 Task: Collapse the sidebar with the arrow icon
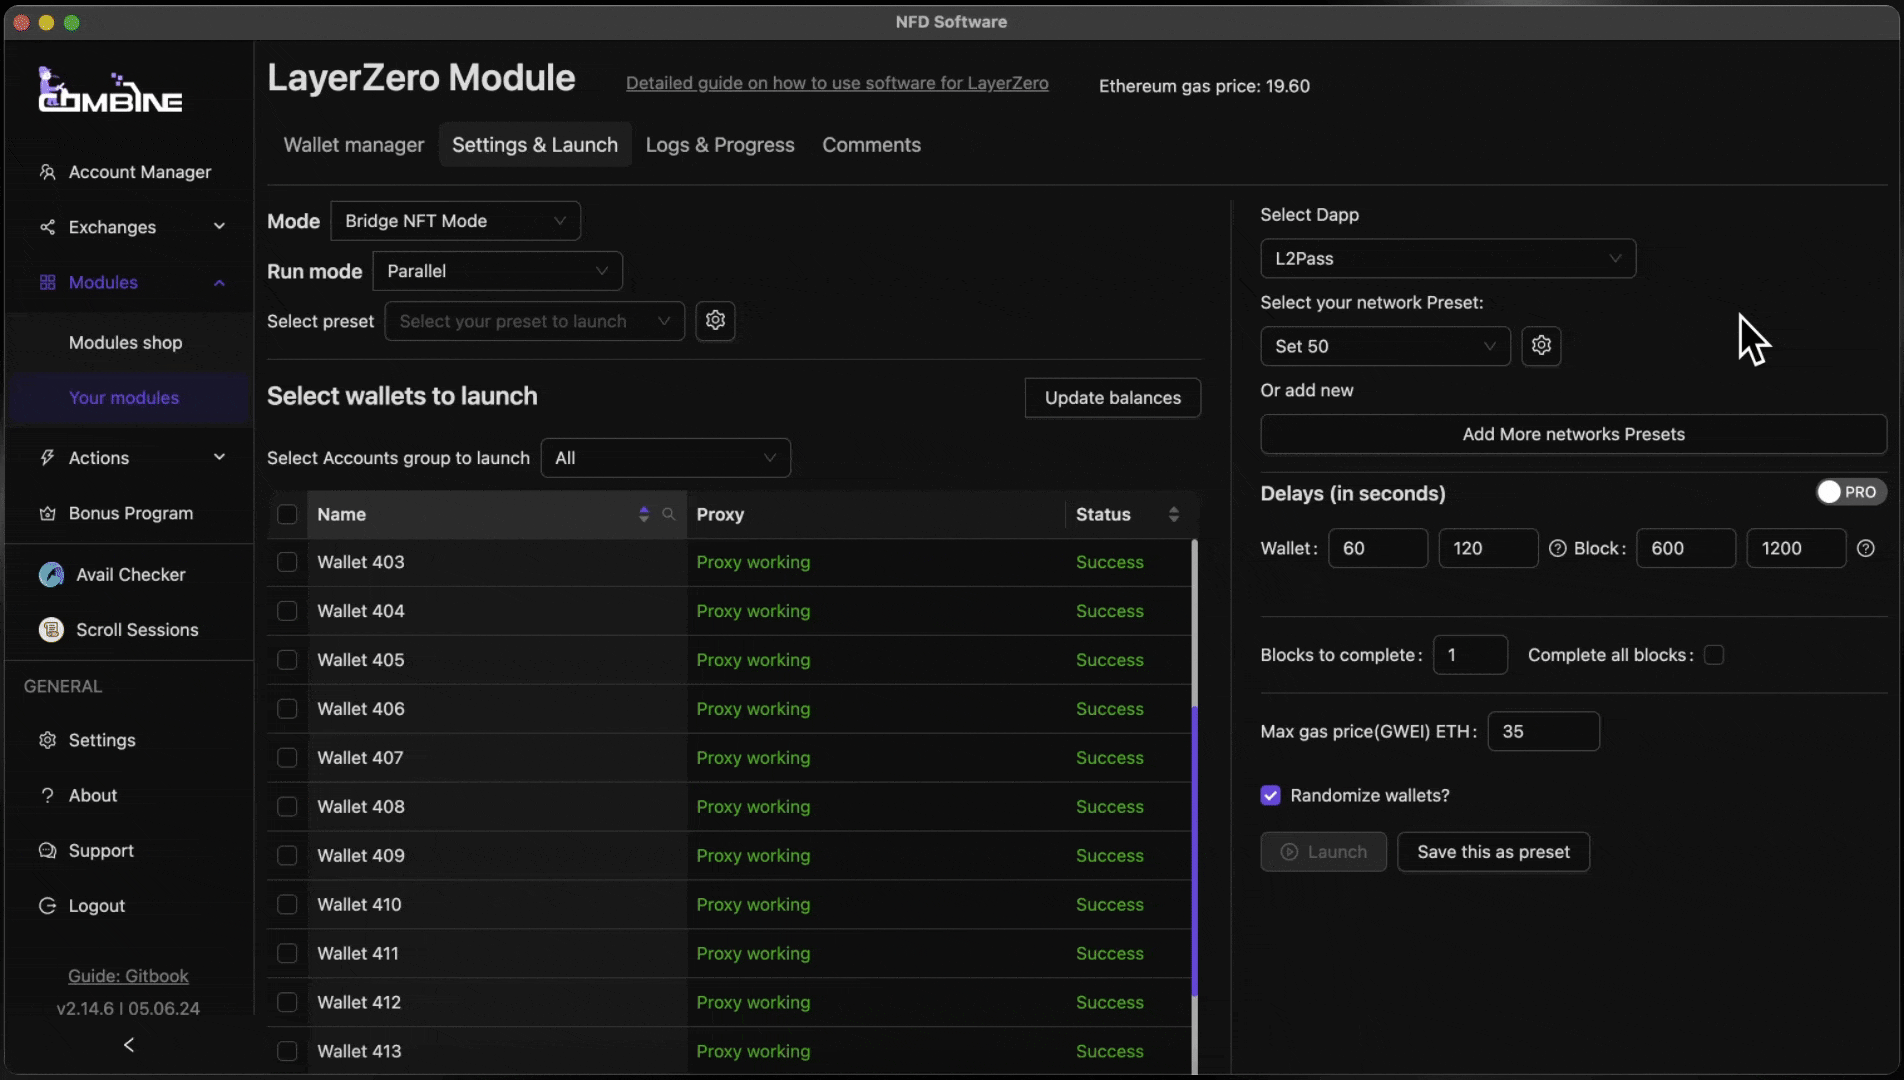point(129,1045)
